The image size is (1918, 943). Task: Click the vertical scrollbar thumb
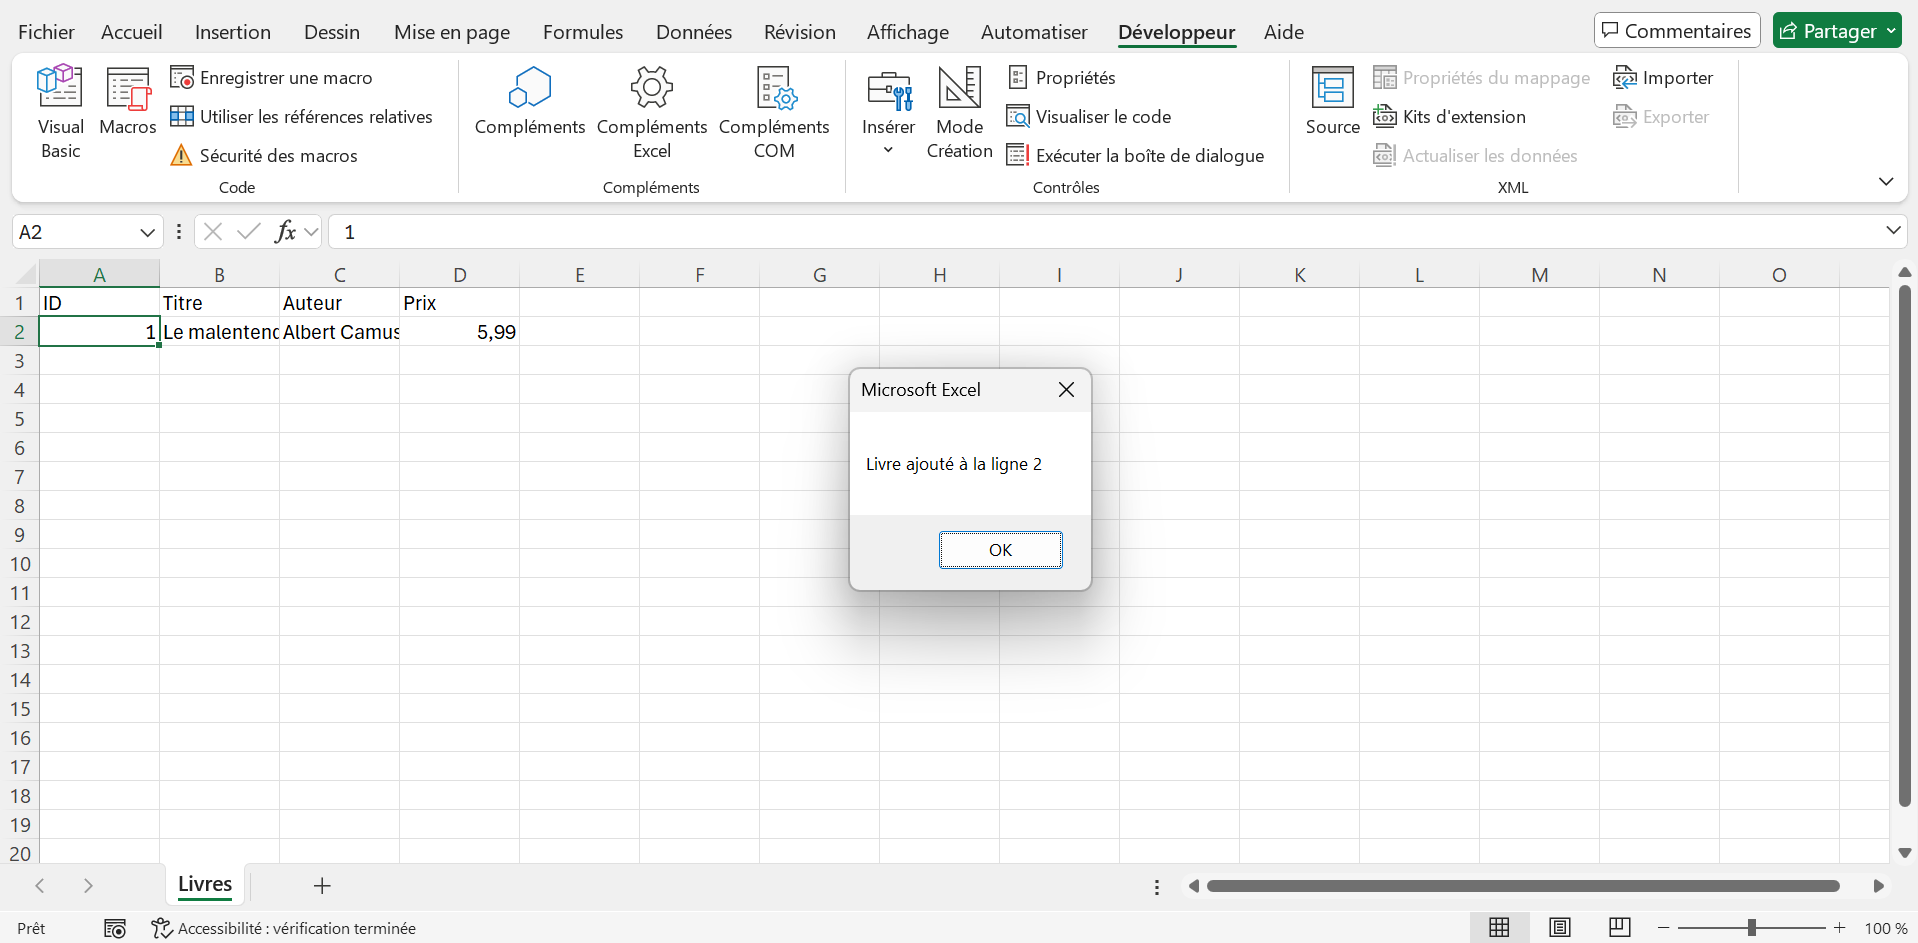(x=1905, y=545)
